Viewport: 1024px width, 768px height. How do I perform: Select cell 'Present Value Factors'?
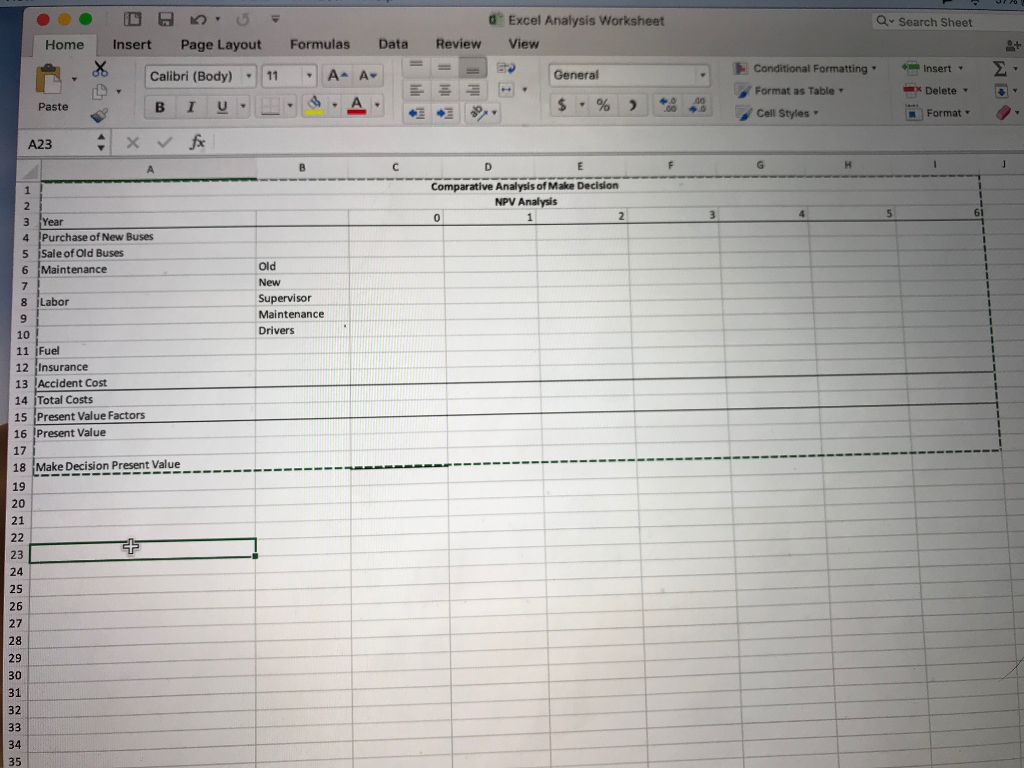click(x=145, y=415)
